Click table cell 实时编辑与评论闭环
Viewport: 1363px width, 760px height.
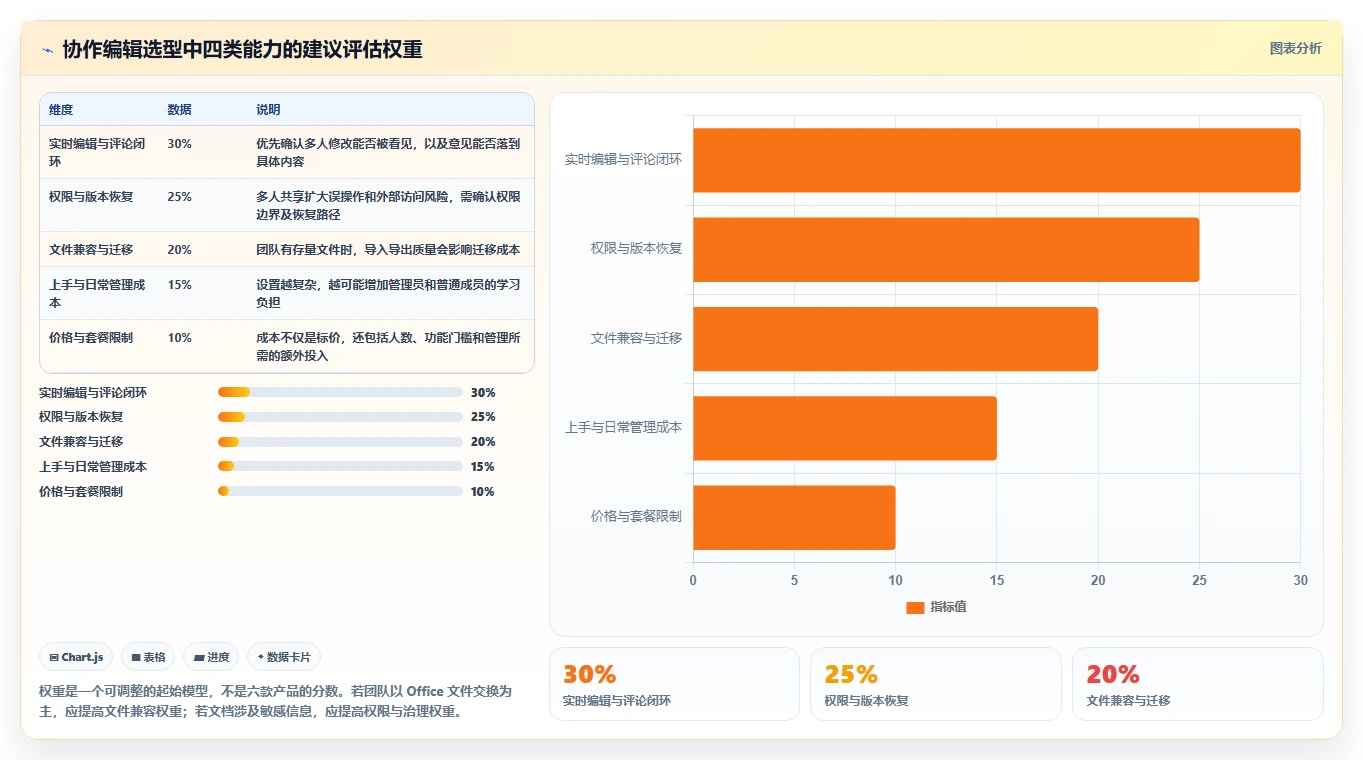click(97, 152)
